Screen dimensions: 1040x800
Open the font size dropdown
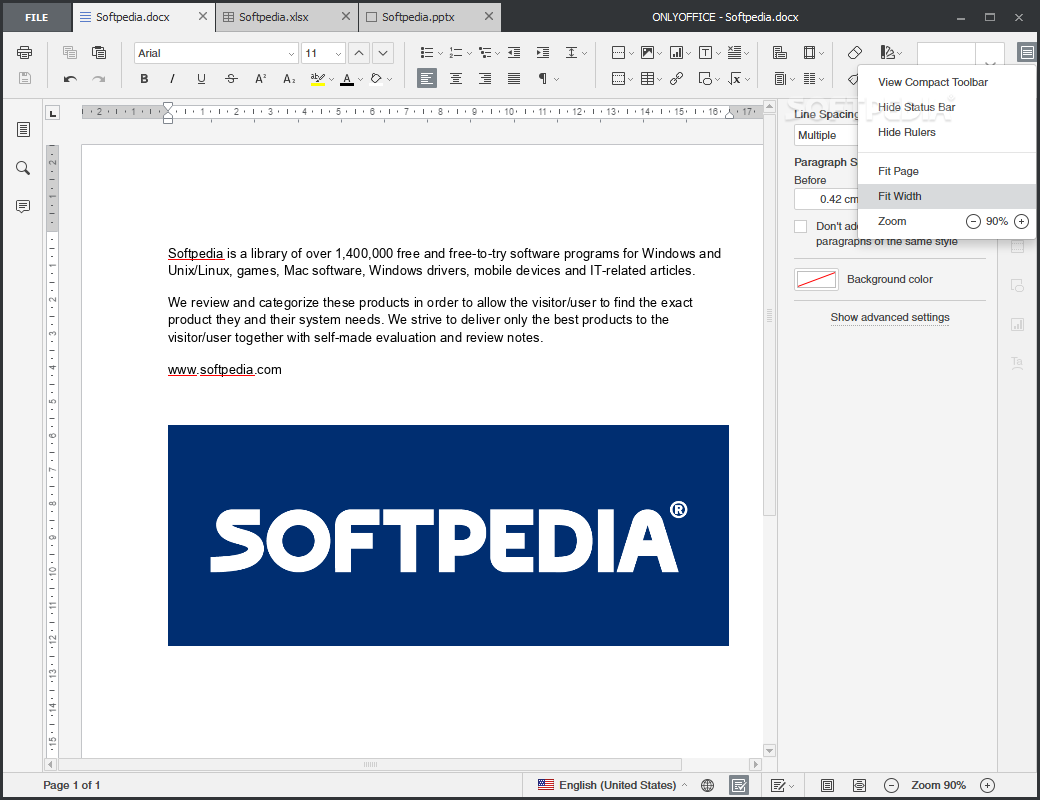pos(338,53)
